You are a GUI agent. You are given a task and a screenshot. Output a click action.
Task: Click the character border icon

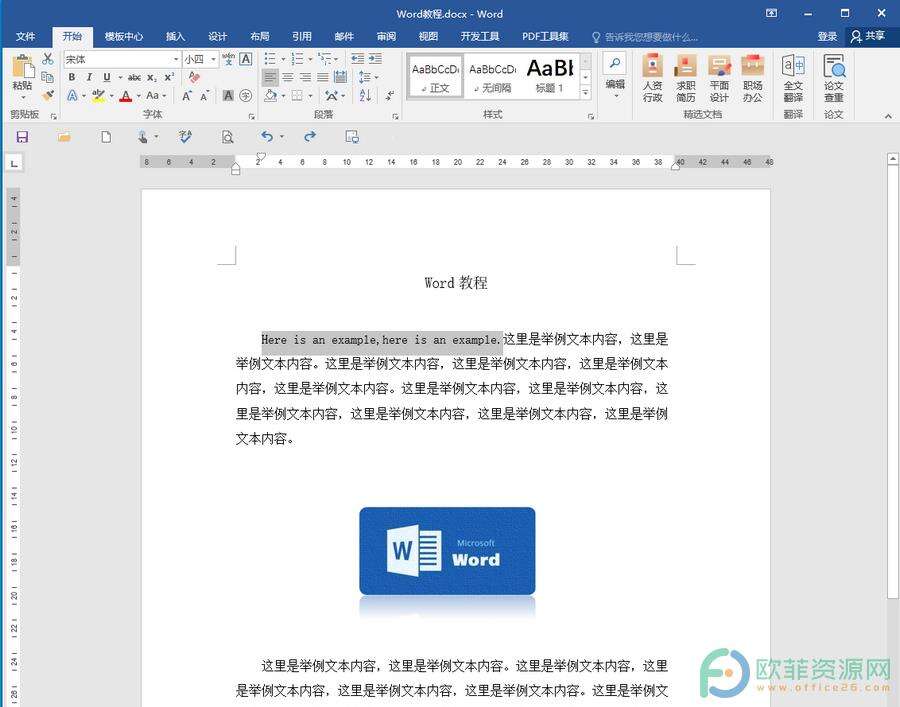point(246,59)
